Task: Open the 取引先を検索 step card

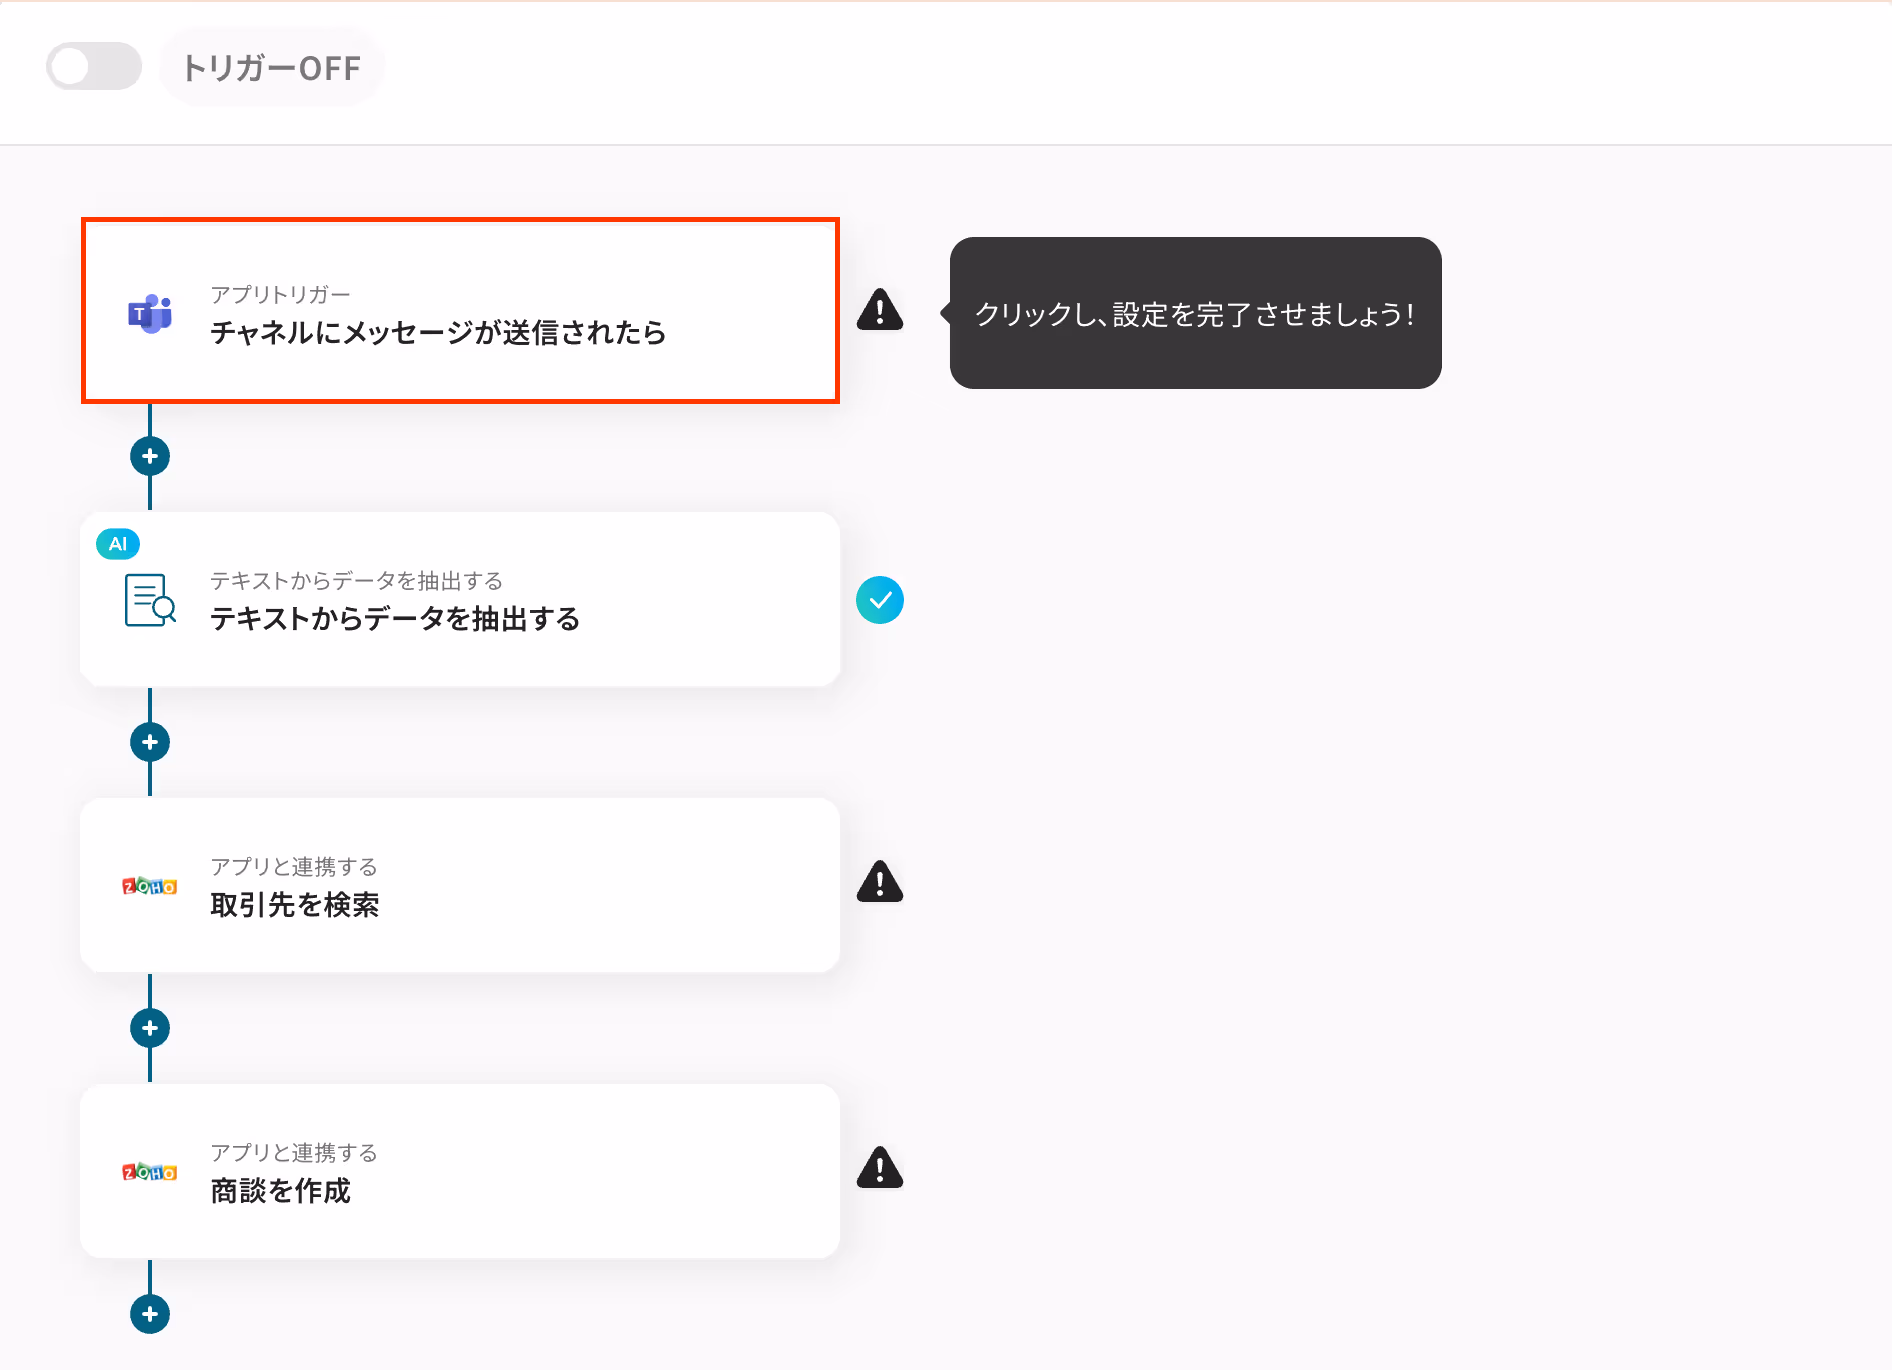Action: (x=460, y=885)
